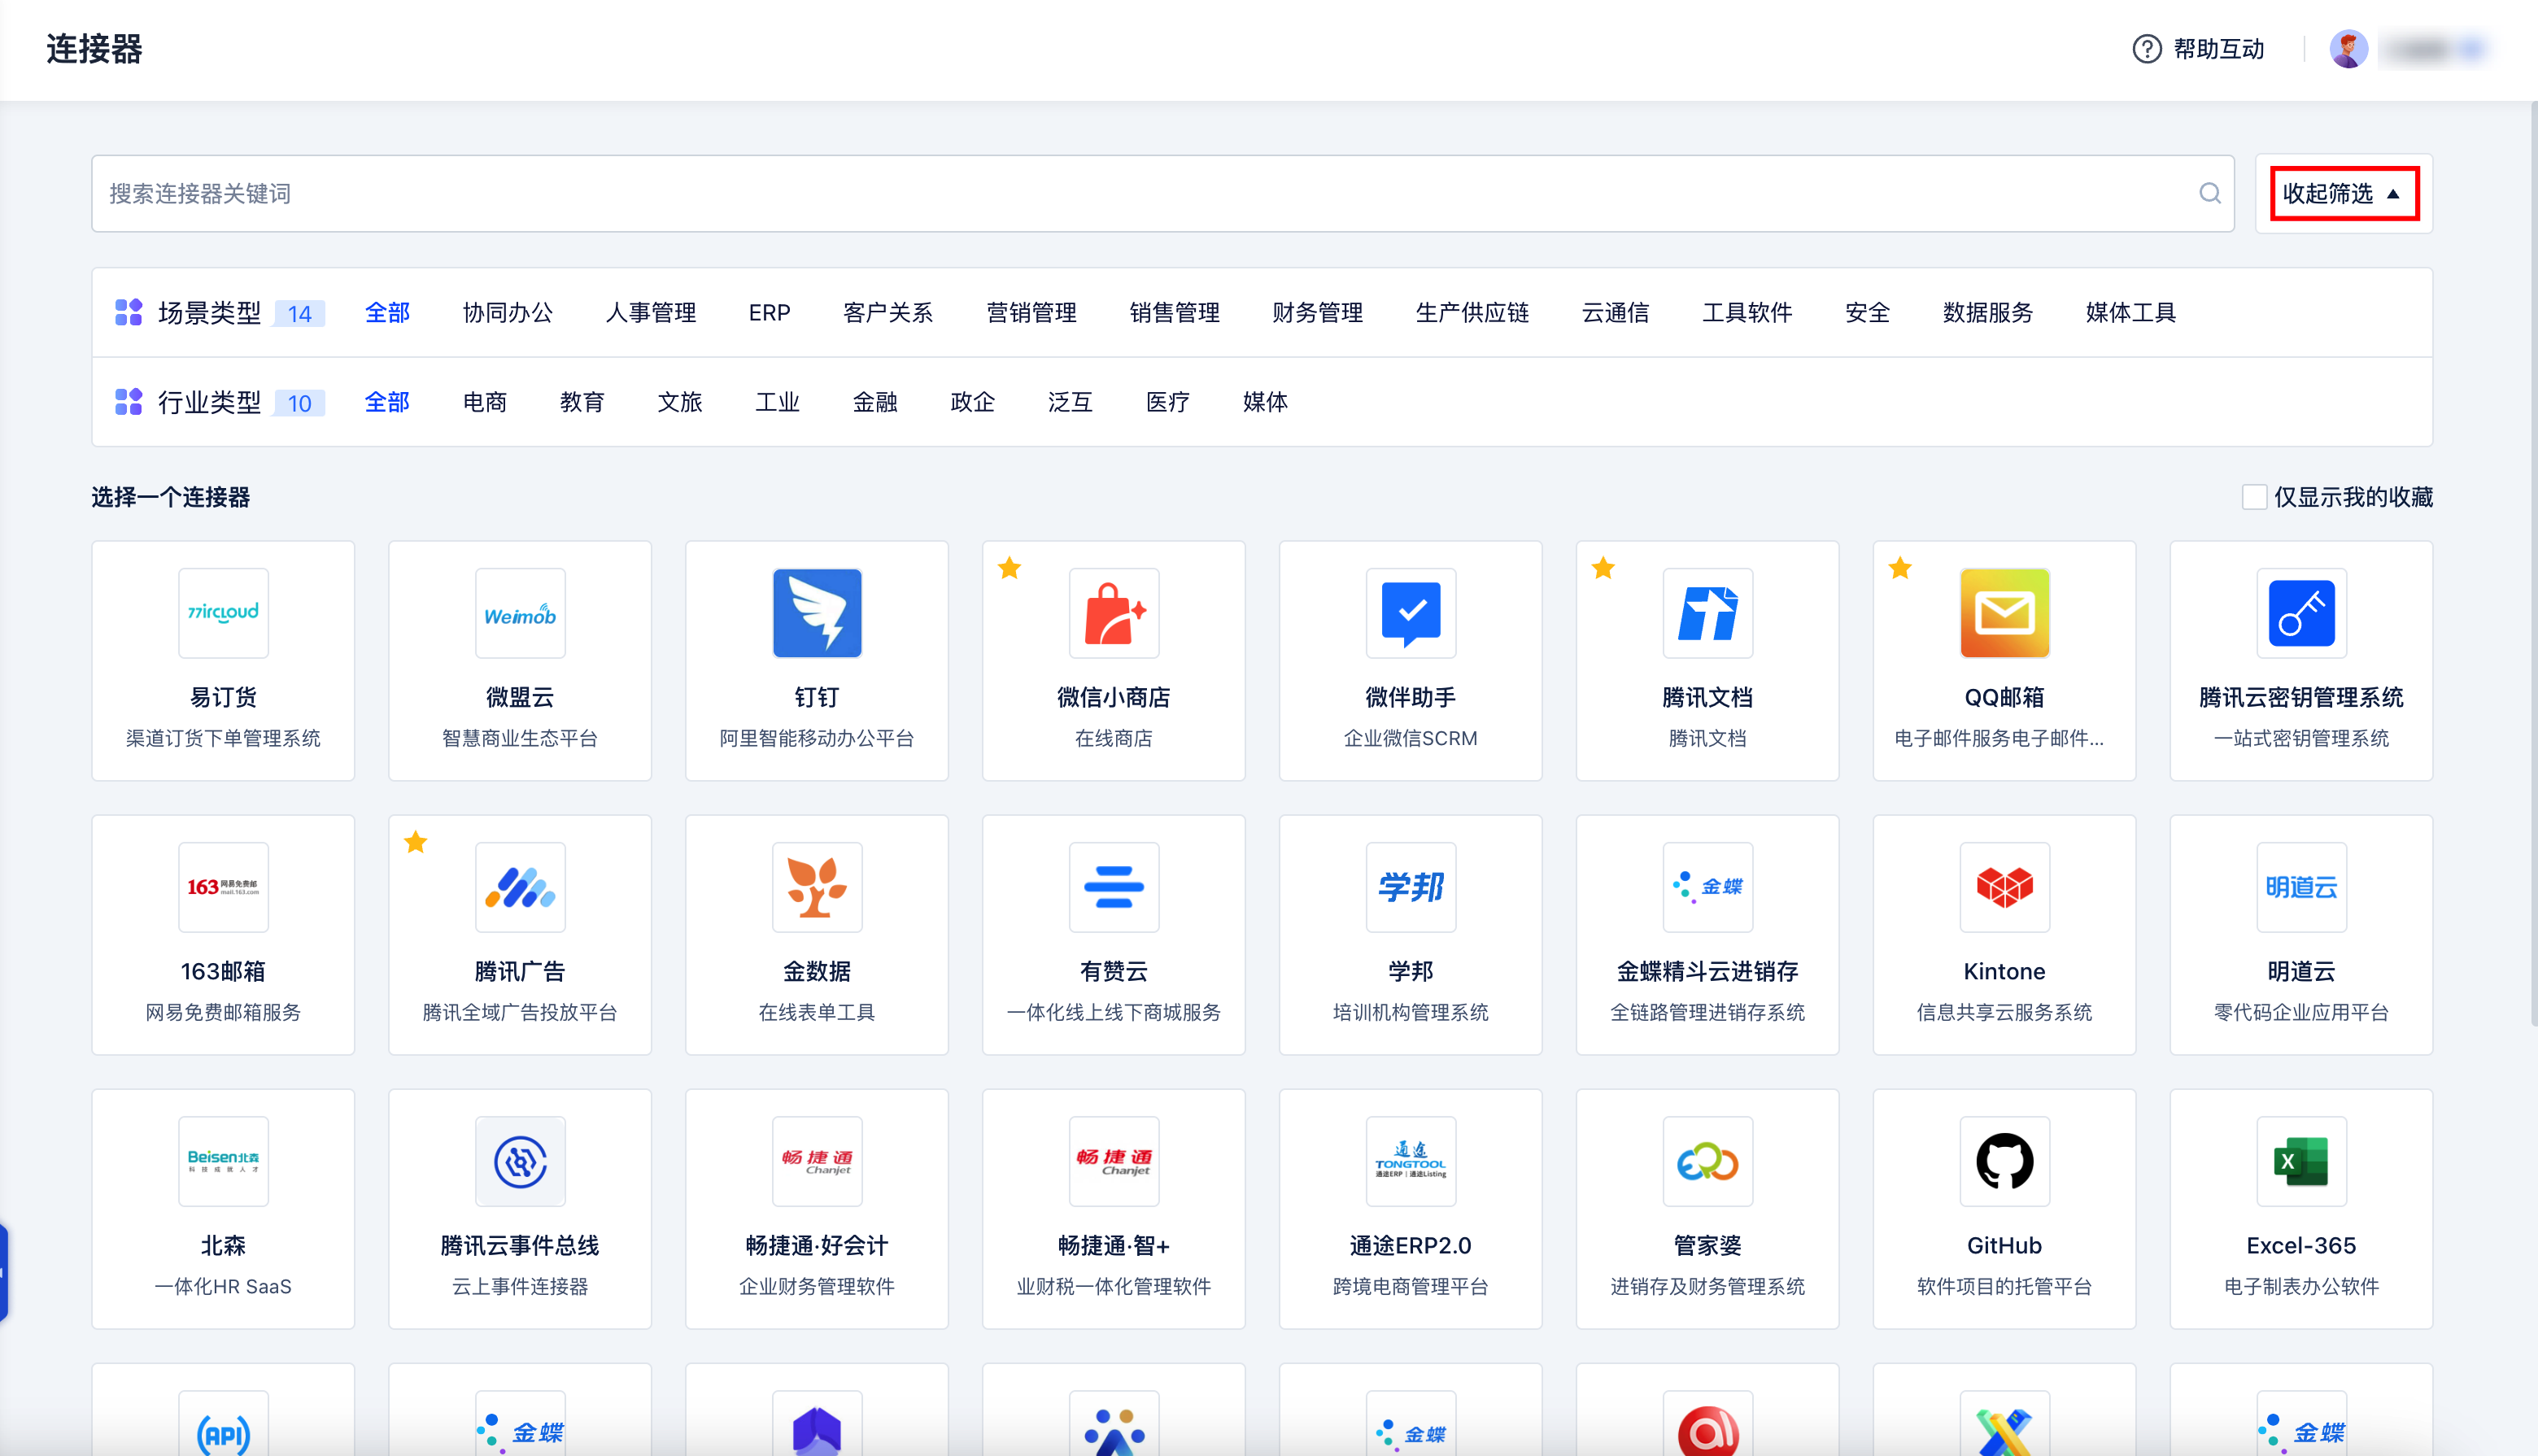Select the 北森 Beisen icon

click(223, 1161)
